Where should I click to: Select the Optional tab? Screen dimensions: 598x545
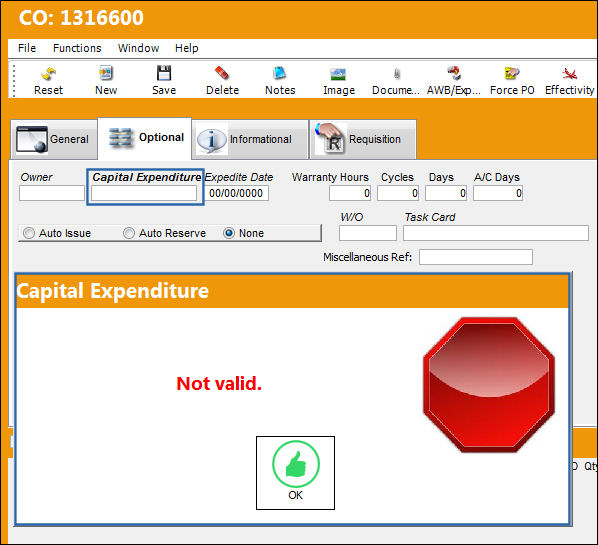pos(145,138)
